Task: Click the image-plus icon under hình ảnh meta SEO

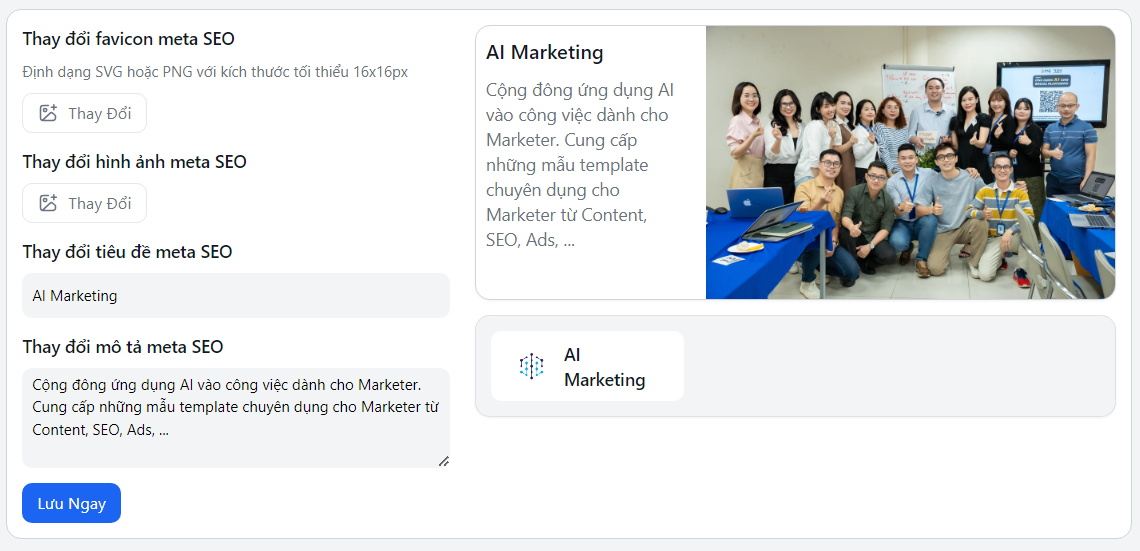Action: tap(48, 203)
